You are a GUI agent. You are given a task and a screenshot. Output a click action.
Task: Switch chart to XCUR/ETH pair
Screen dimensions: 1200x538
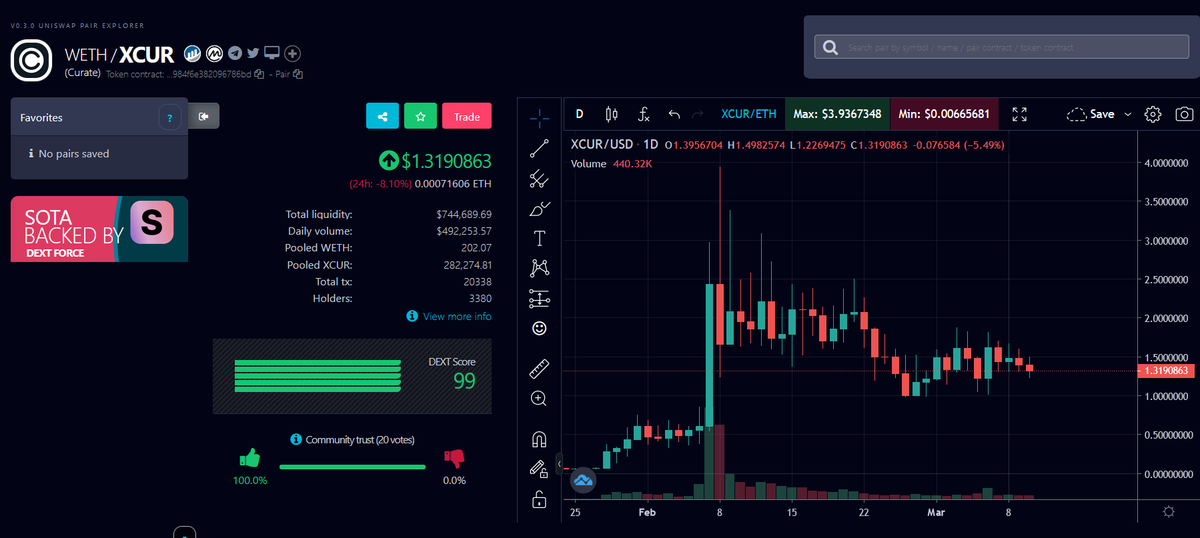(x=749, y=114)
